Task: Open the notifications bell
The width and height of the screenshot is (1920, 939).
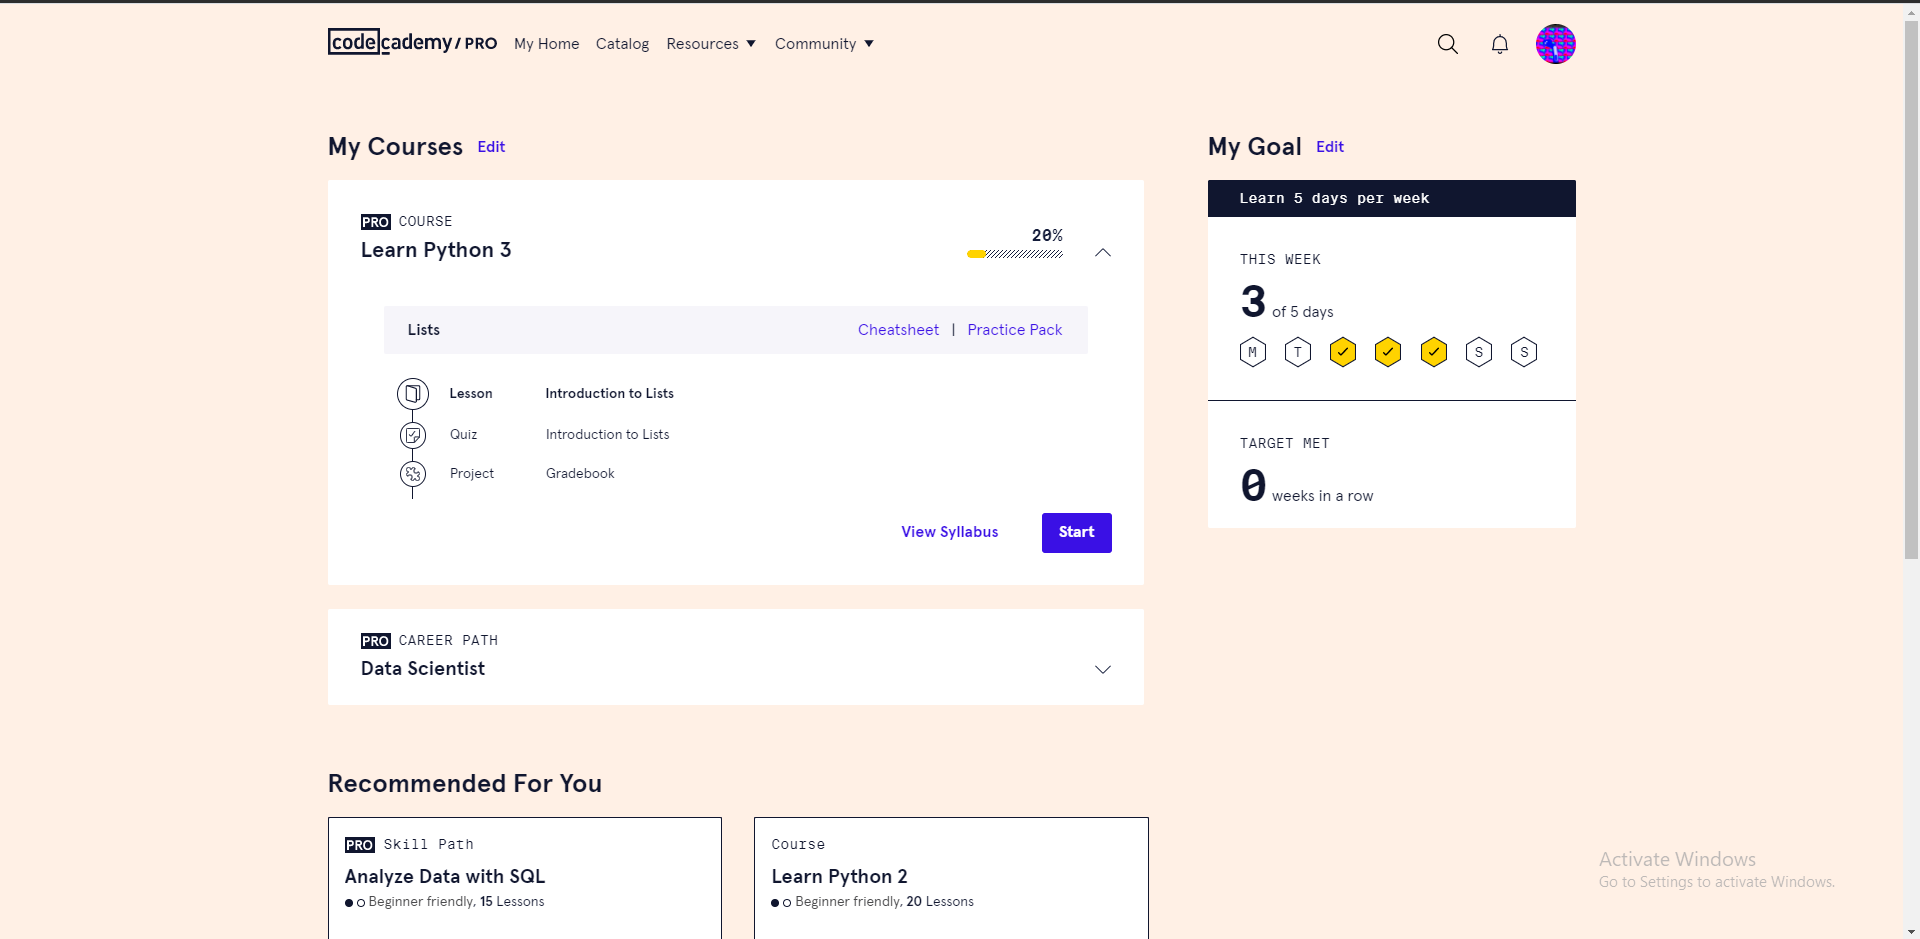Action: click(x=1499, y=44)
